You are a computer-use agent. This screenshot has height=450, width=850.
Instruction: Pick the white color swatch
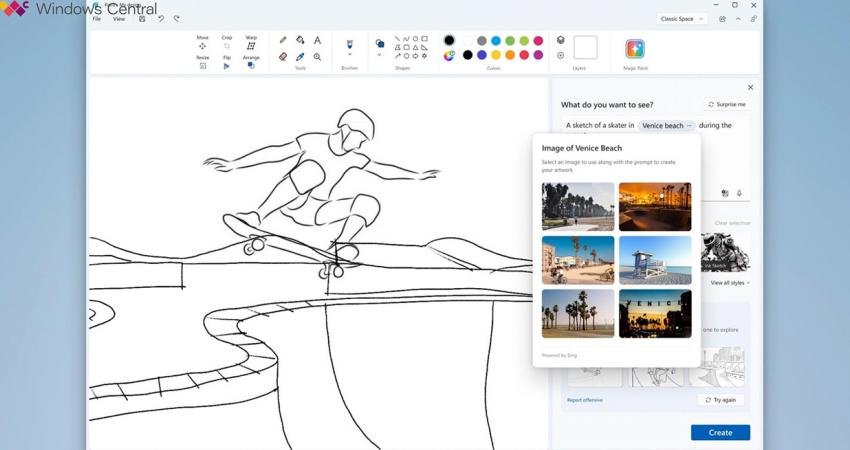467,41
